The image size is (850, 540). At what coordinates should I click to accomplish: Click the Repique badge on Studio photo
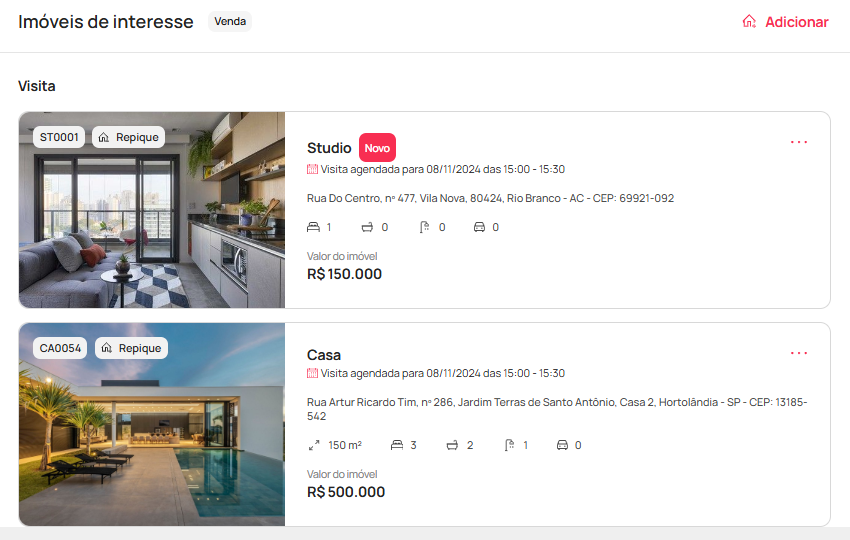pyautogui.click(x=128, y=137)
